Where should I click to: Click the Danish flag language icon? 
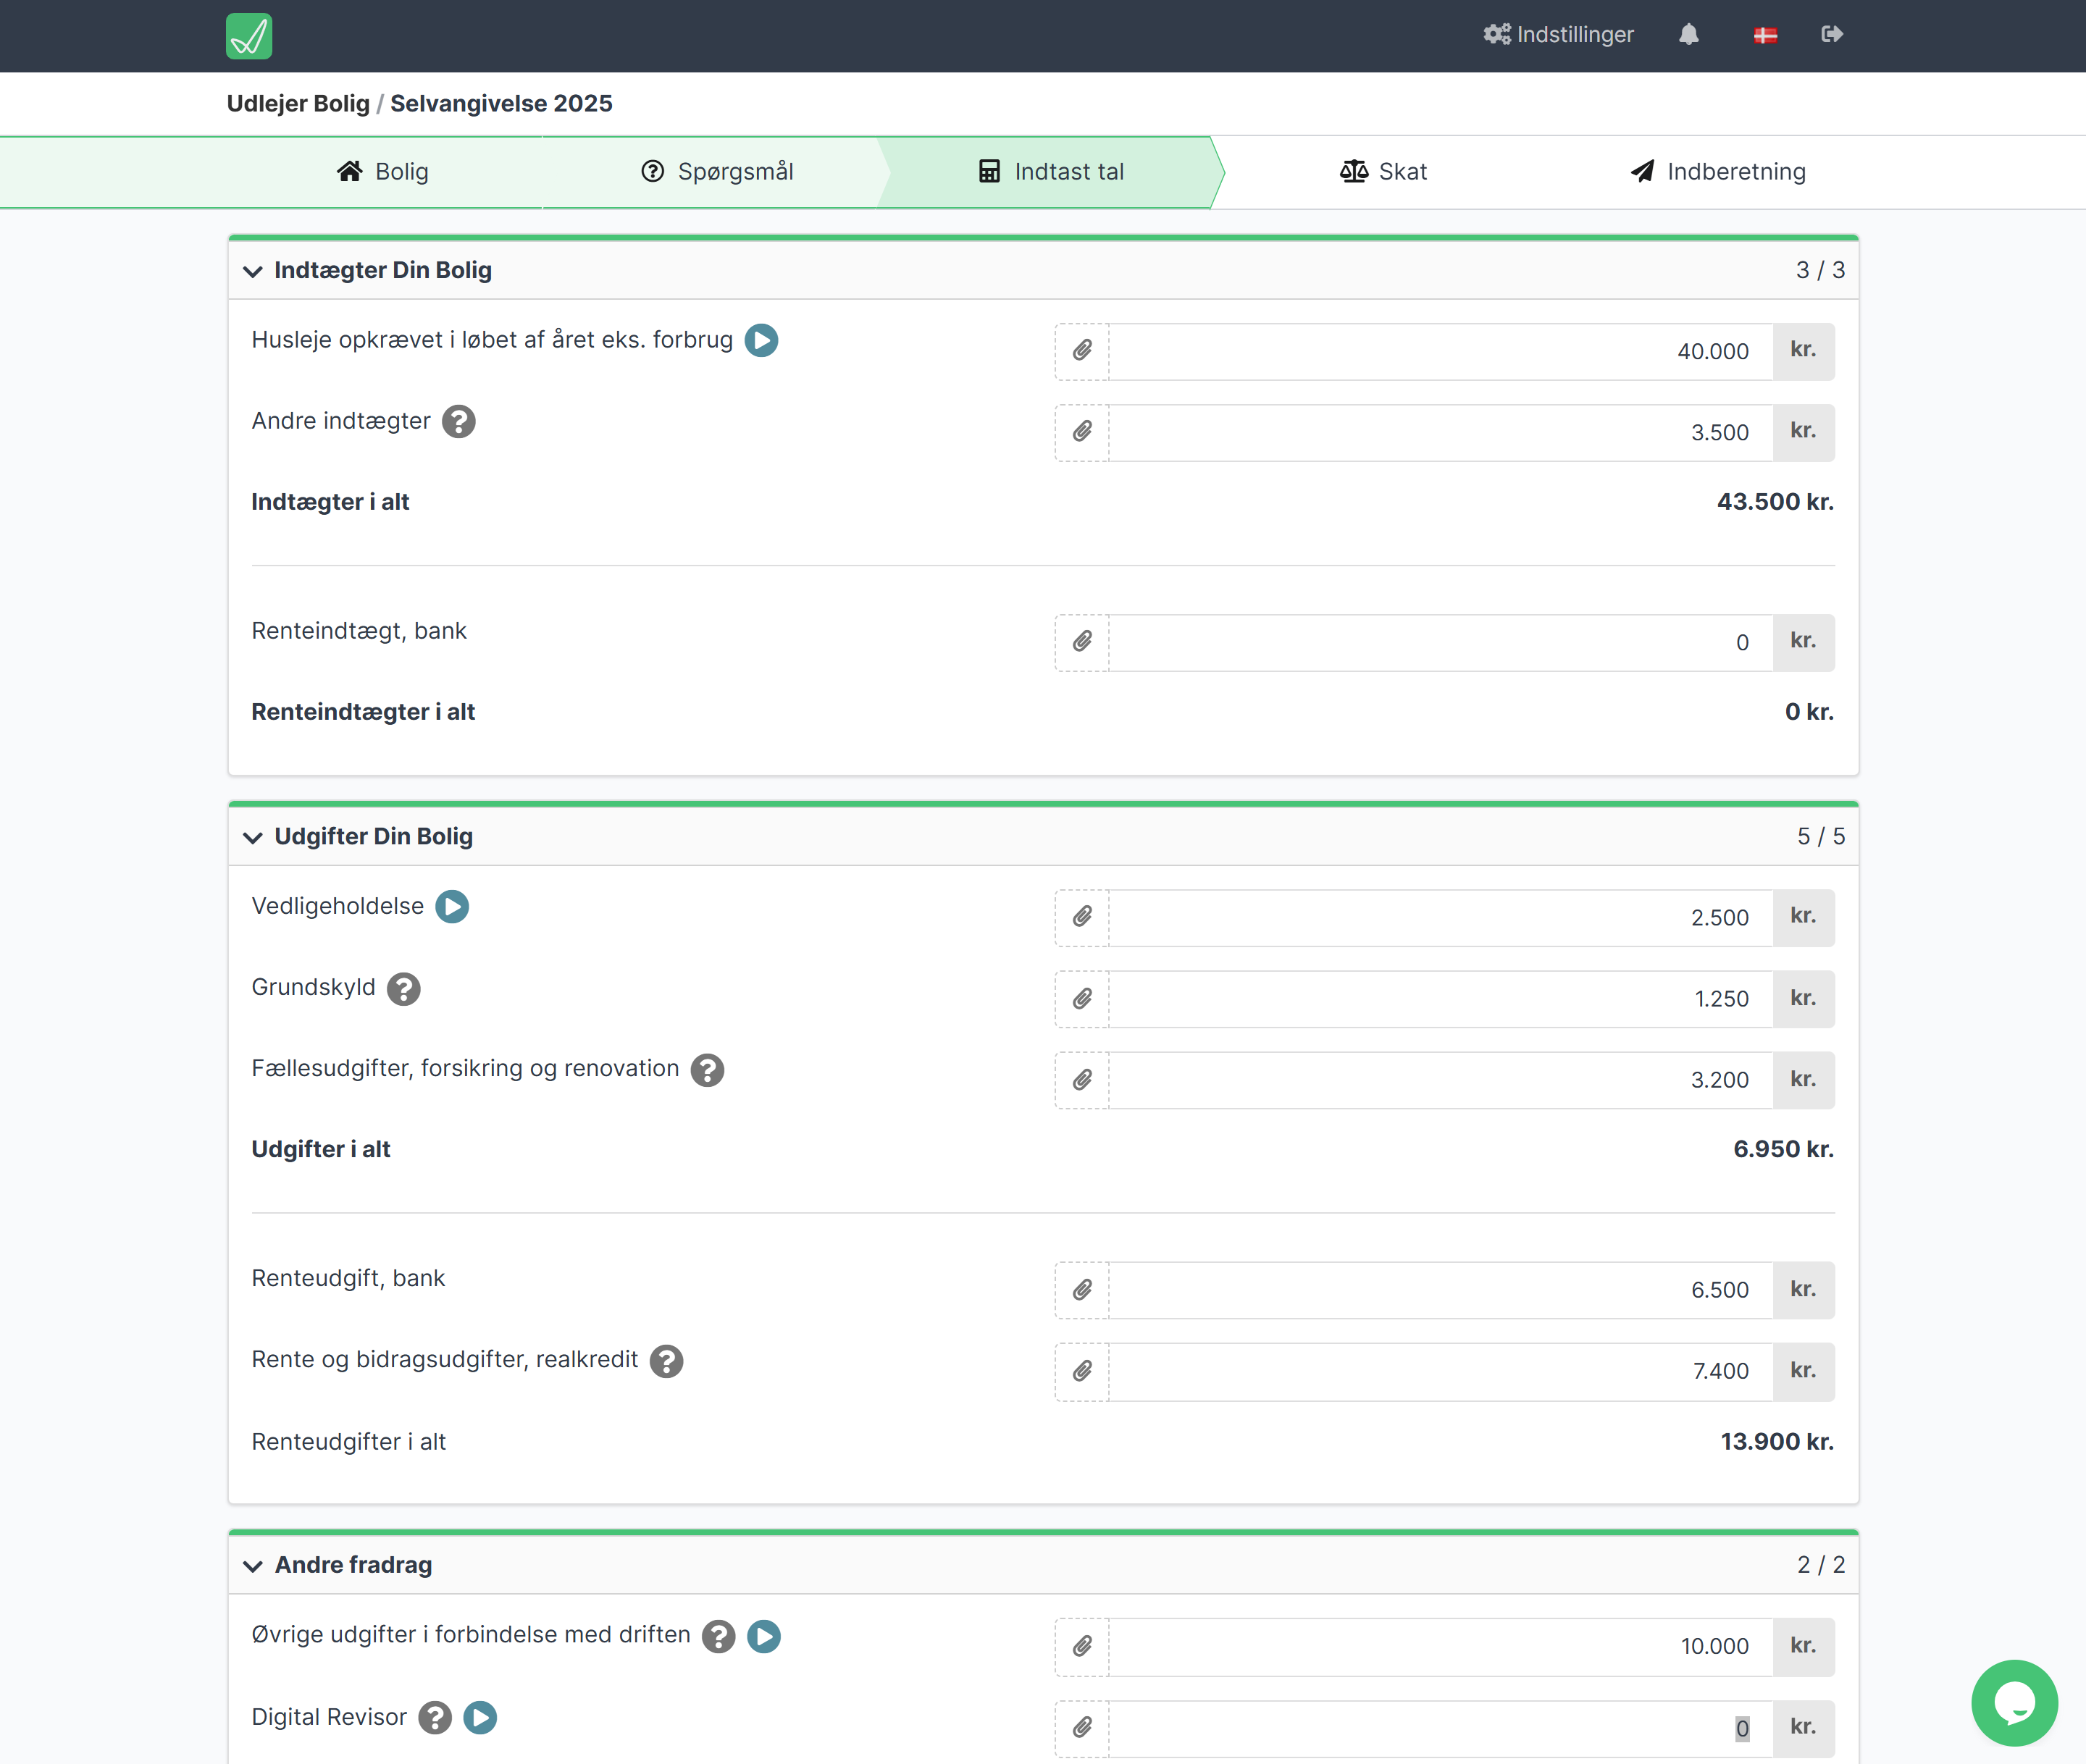(1765, 36)
